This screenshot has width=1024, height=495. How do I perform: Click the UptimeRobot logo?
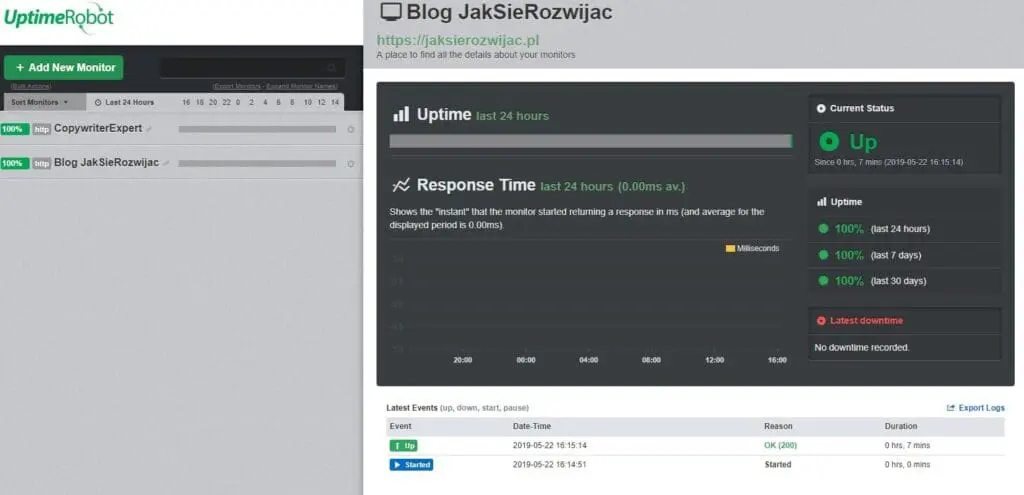coord(59,16)
